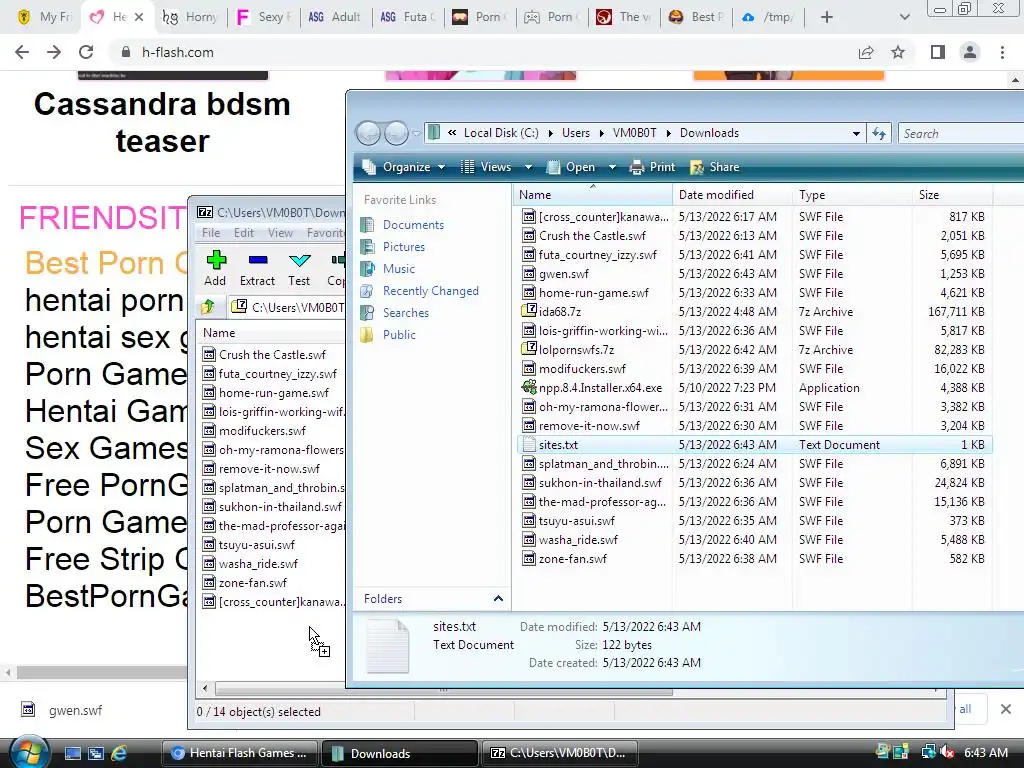Open the Windows Start menu
1024x768 pixels.
[x=29, y=753]
